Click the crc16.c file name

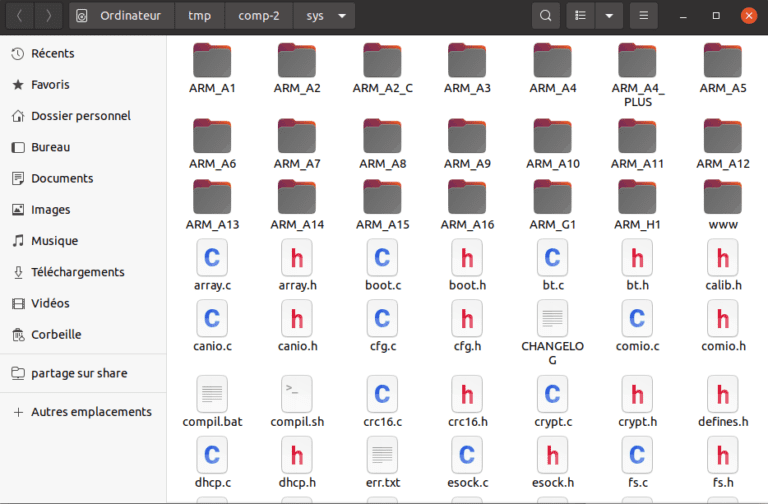pyautogui.click(x=383, y=422)
